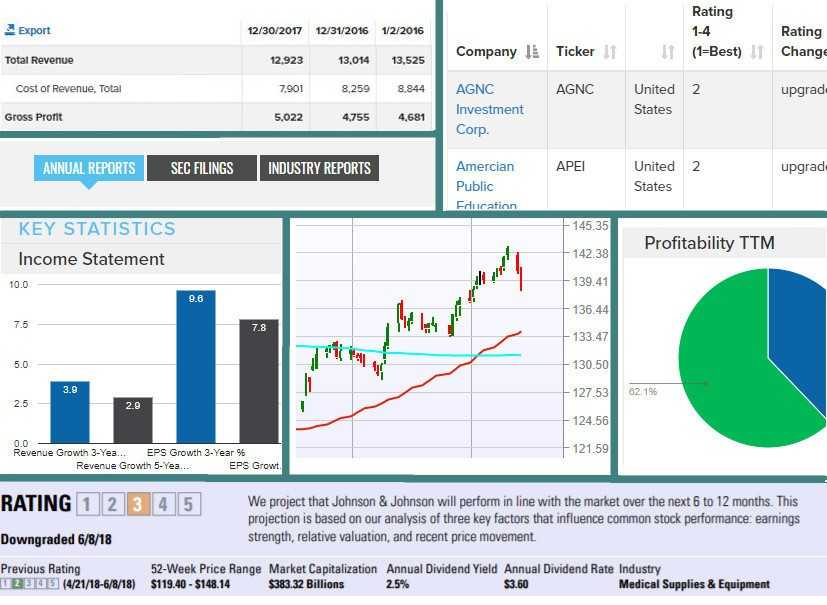This screenshot has height=605, width=827.
Task: Click the Profitability TTM heading
Action: pyautogui.click(x=709, y=243)
